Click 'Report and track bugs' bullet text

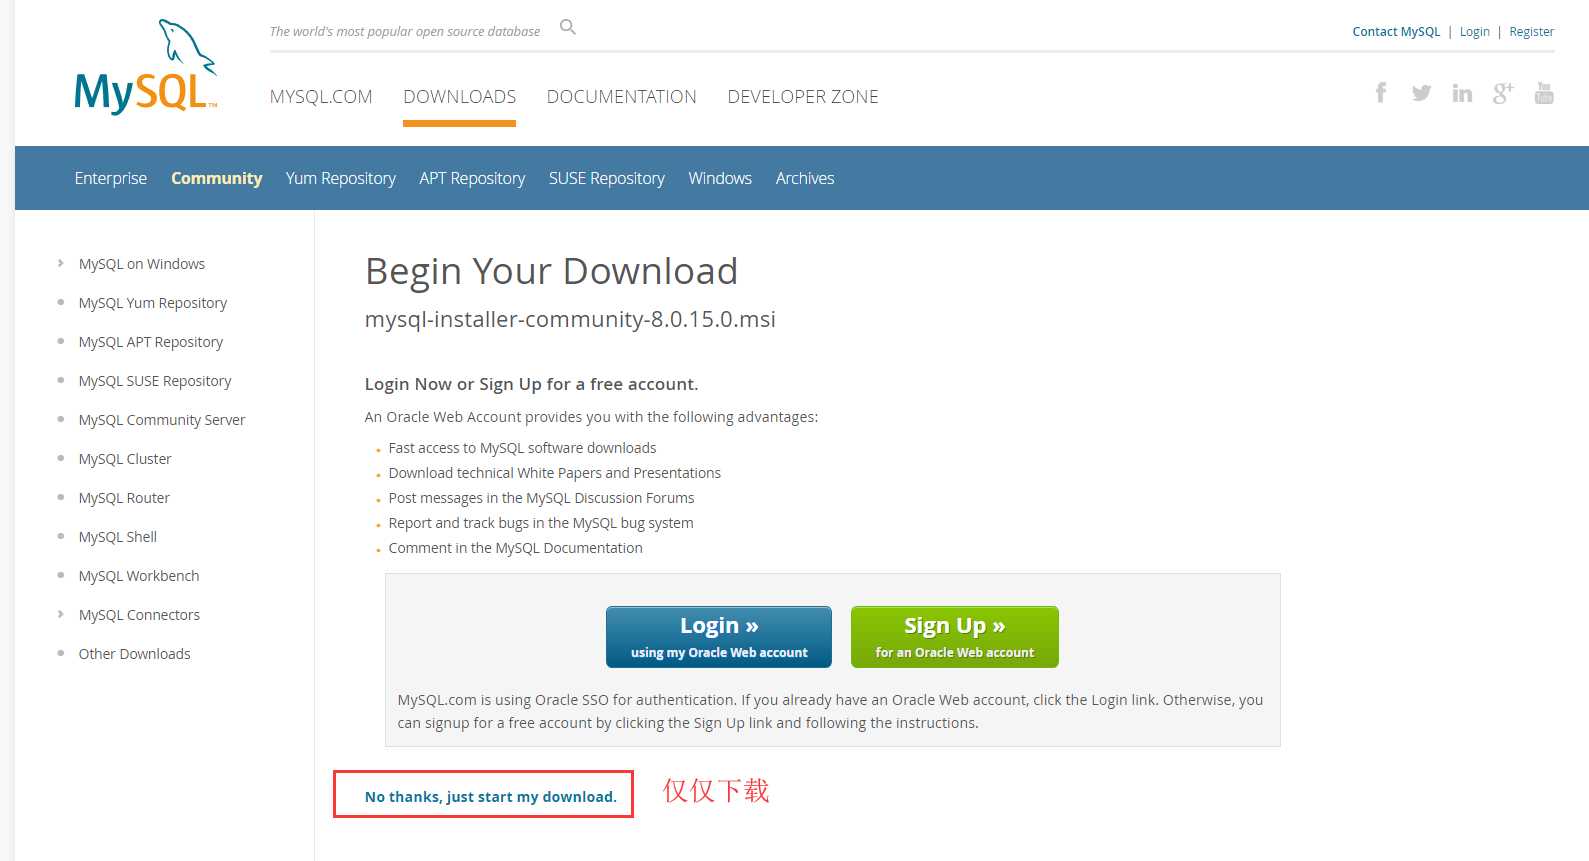541,523
